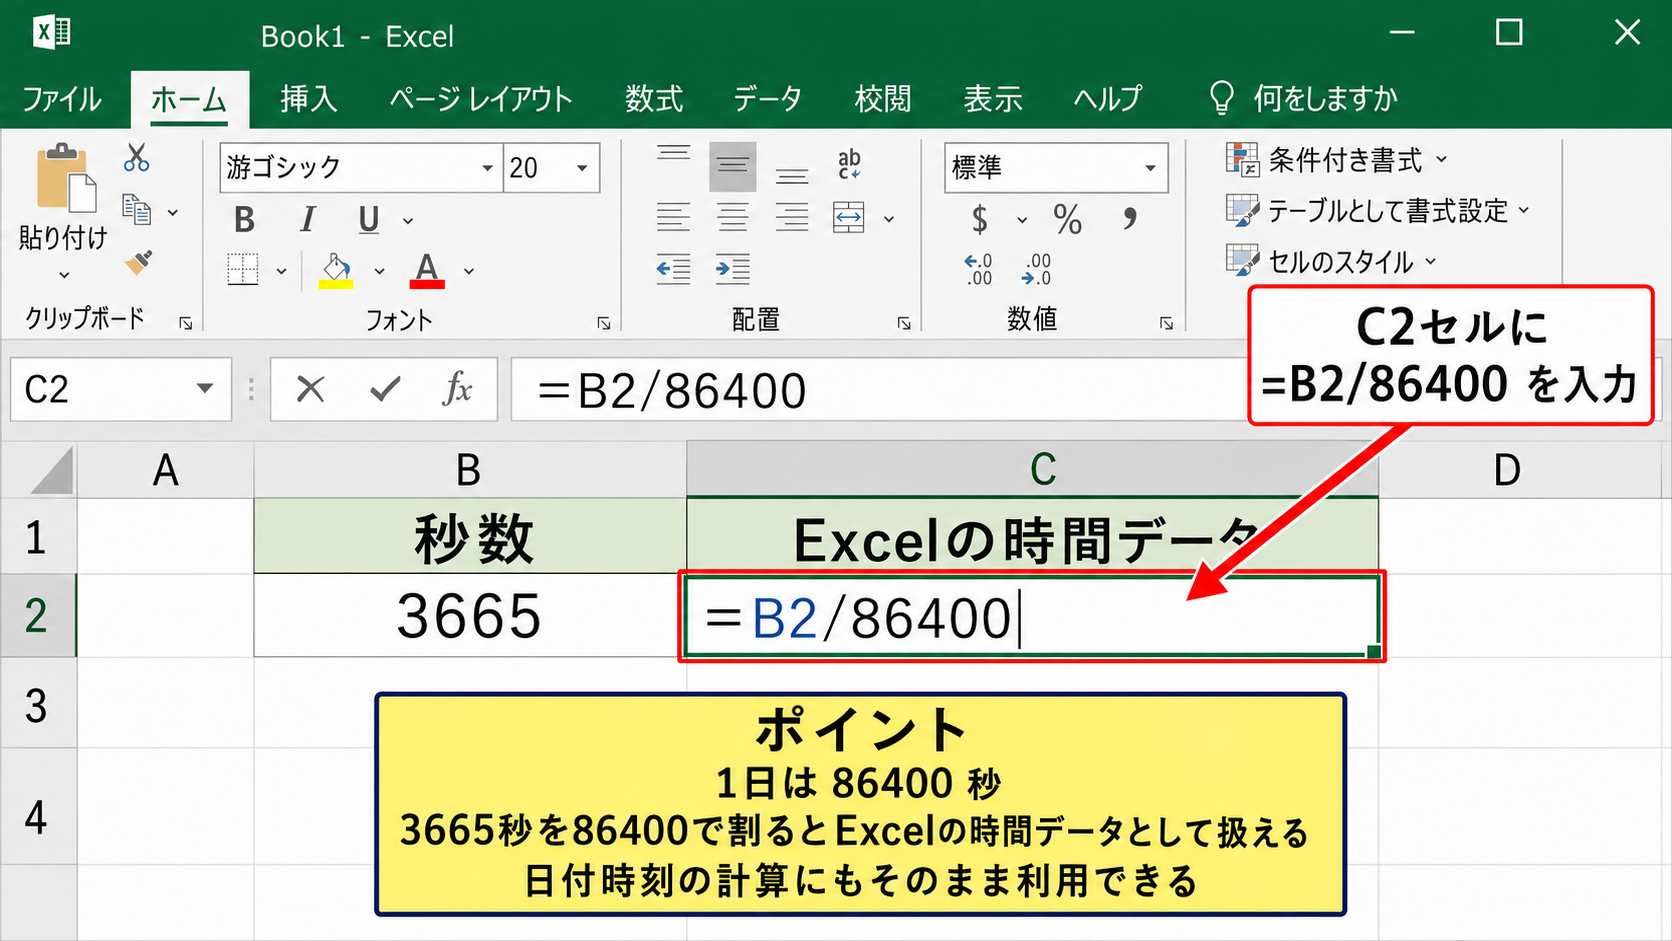The image size is (1672, 941).
Task: Open the font size dropdown showing 20
Action: [x=582, y=168]
